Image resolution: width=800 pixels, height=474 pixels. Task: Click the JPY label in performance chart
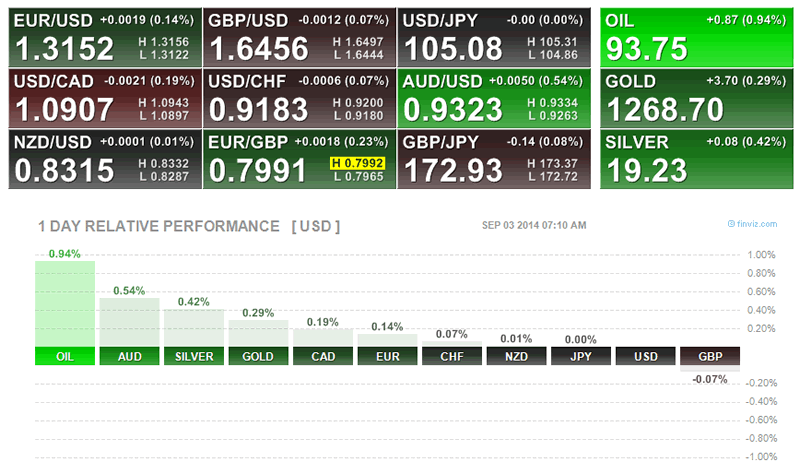581,356
